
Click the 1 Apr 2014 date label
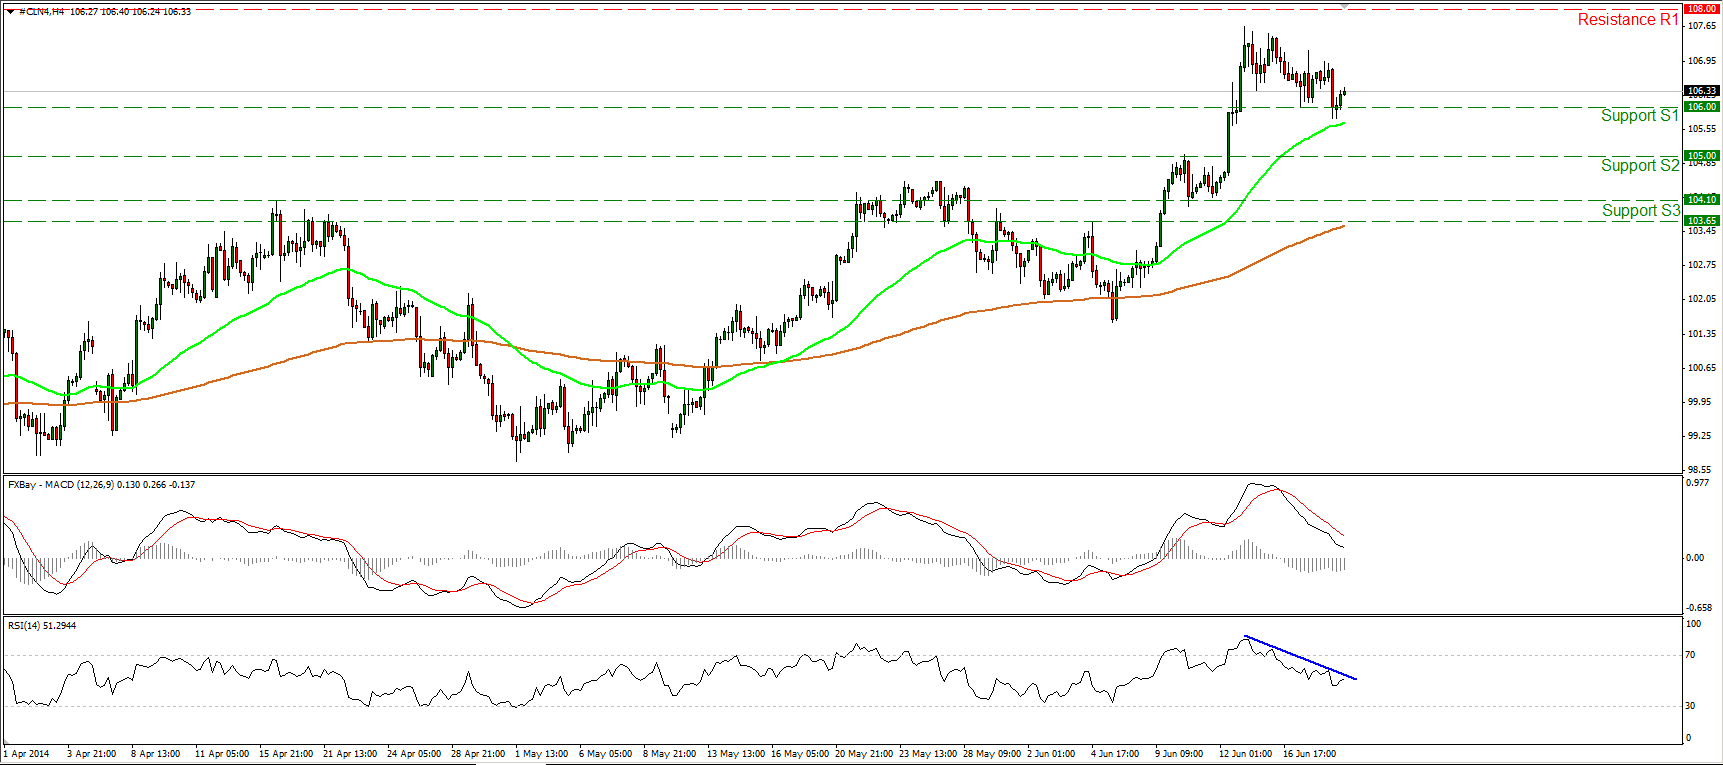point(27,754)
